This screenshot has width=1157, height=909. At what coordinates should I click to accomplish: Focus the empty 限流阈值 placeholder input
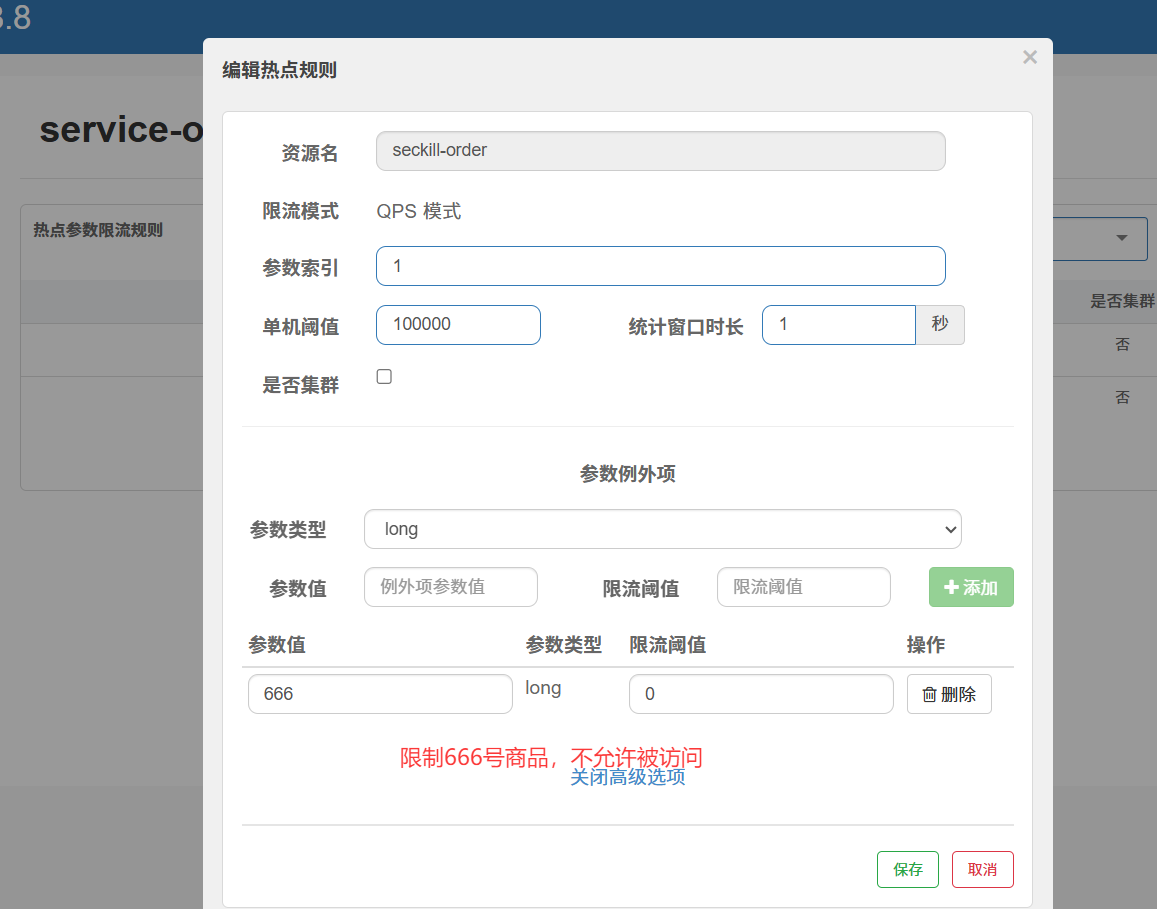[x=803, y=587]
